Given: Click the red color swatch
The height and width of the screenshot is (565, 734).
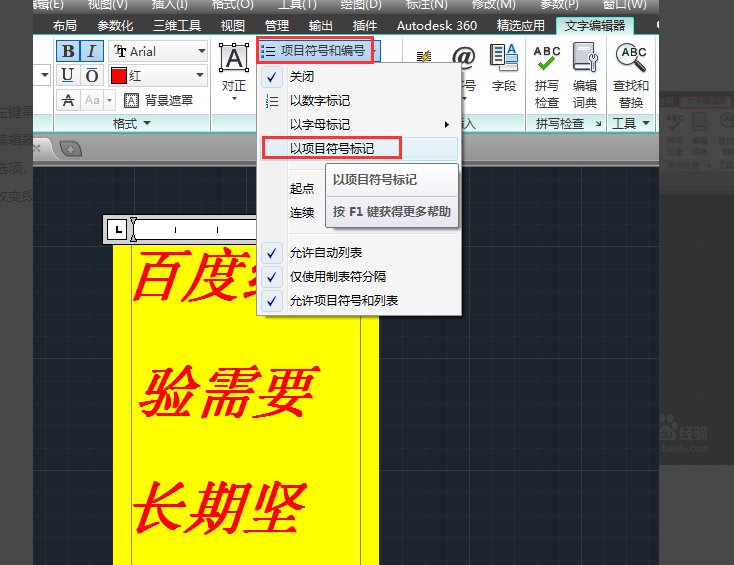Looking at the screenshot, I should pyautogui.click(x=118, y=75).
